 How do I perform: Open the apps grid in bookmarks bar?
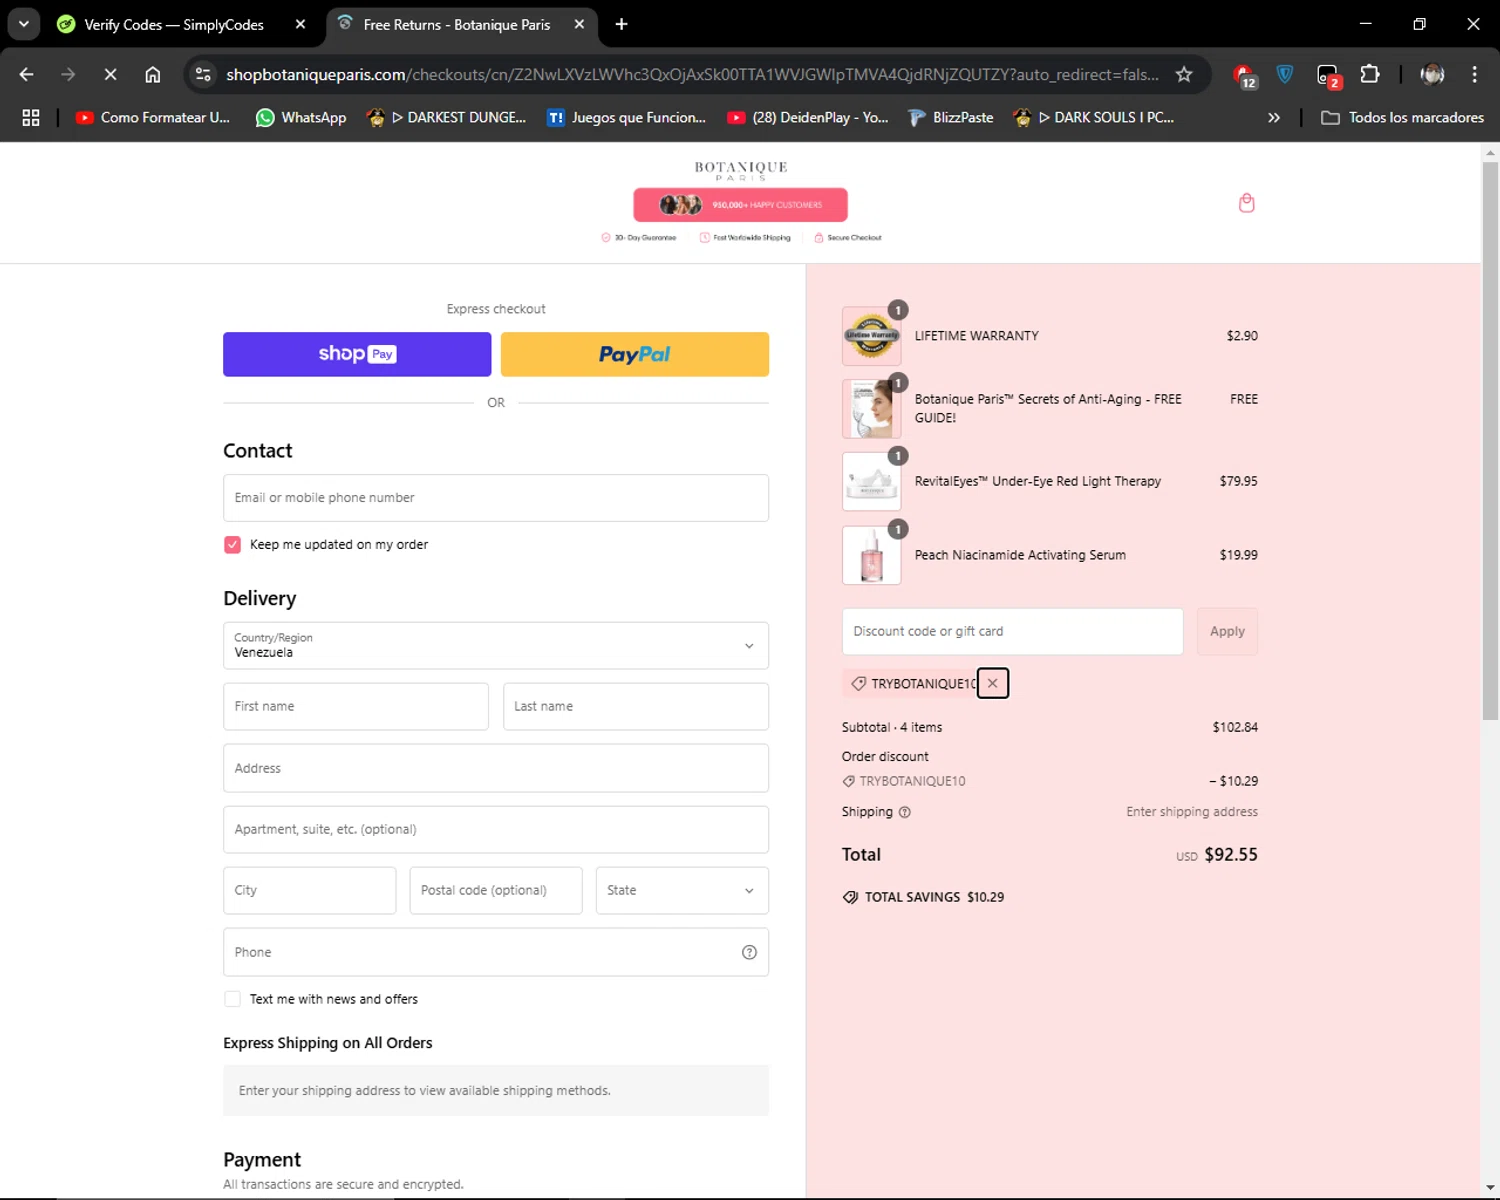(x=31, y=117)
